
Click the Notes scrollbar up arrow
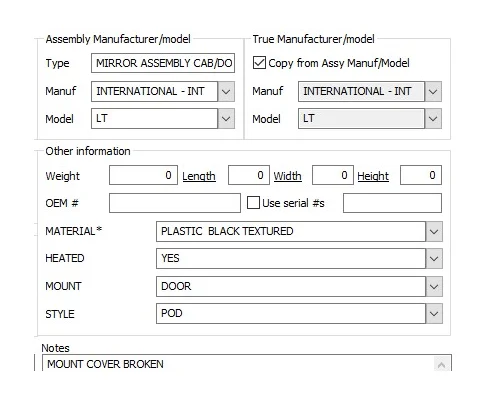click(441, 365)
